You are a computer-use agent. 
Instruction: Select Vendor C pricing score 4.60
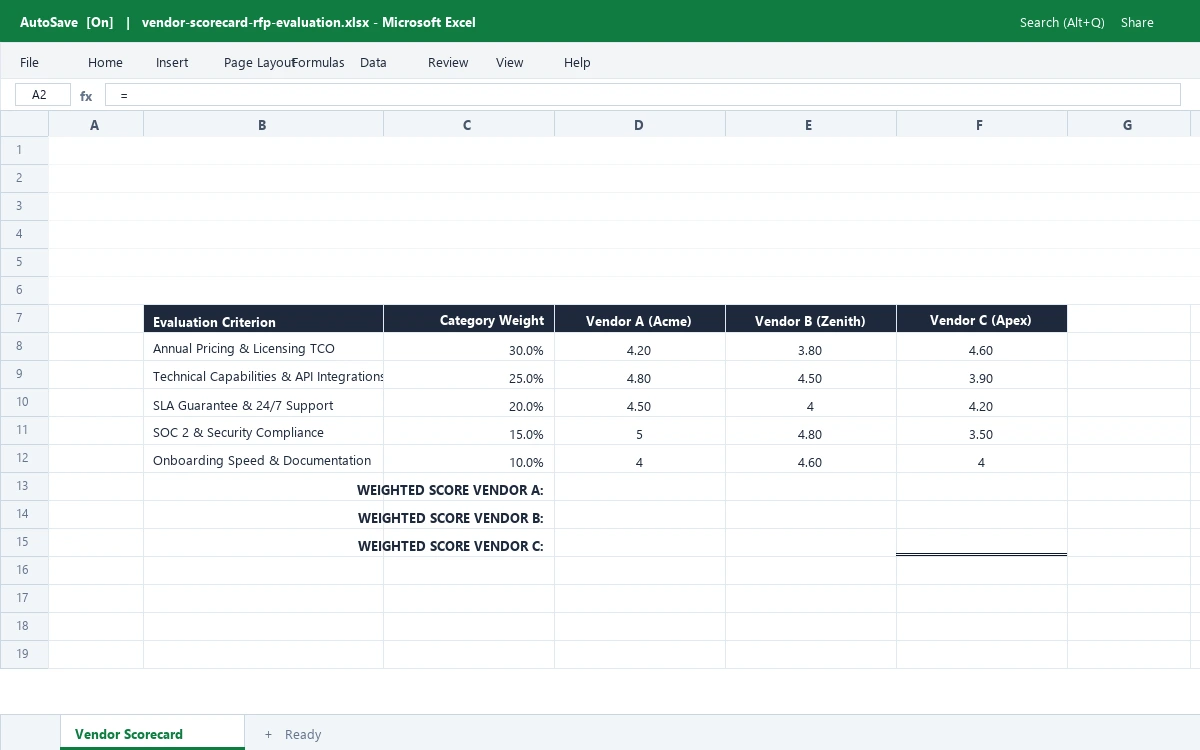982,347
